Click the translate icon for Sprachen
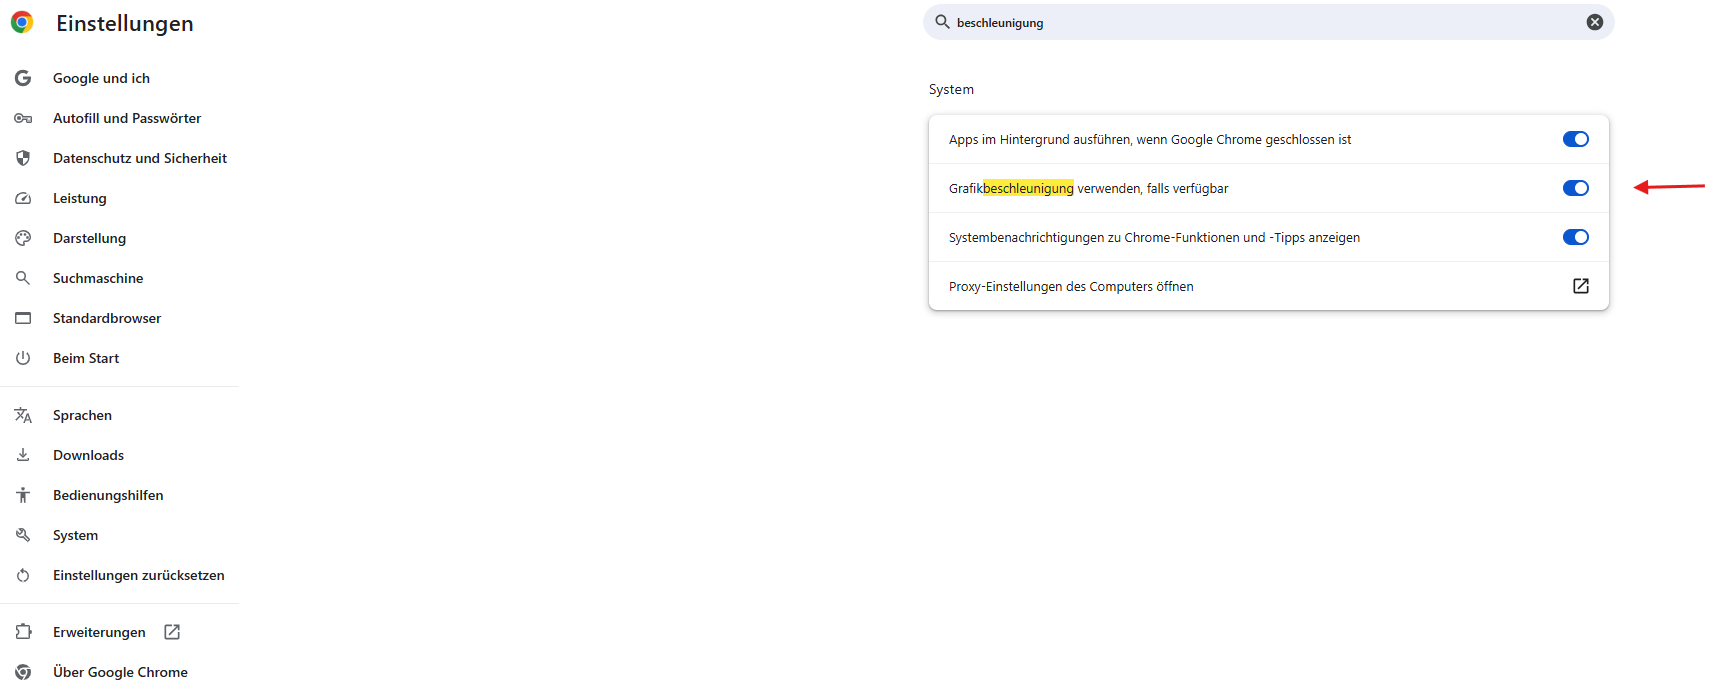1711x693 pixels. pyautogui.click(x=23, y=415)
